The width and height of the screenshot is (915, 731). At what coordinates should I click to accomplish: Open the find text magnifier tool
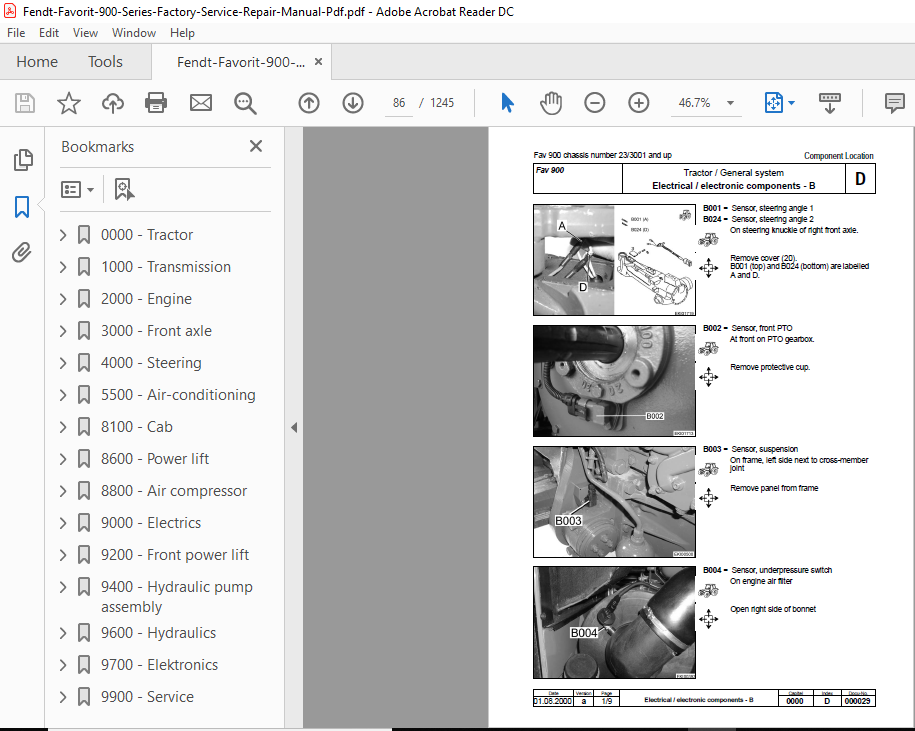tap(245, 103)
